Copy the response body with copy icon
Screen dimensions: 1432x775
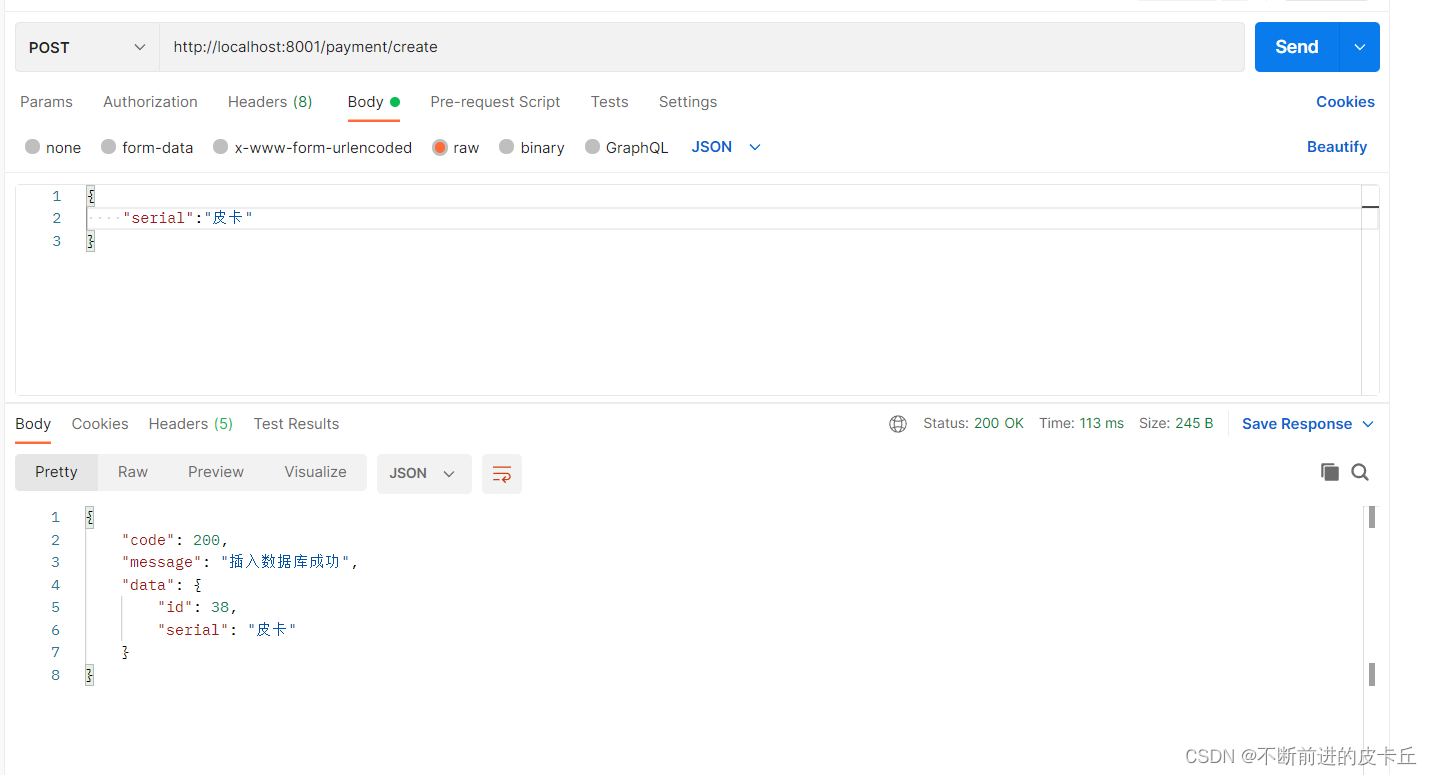click(x=1330, y=472)
